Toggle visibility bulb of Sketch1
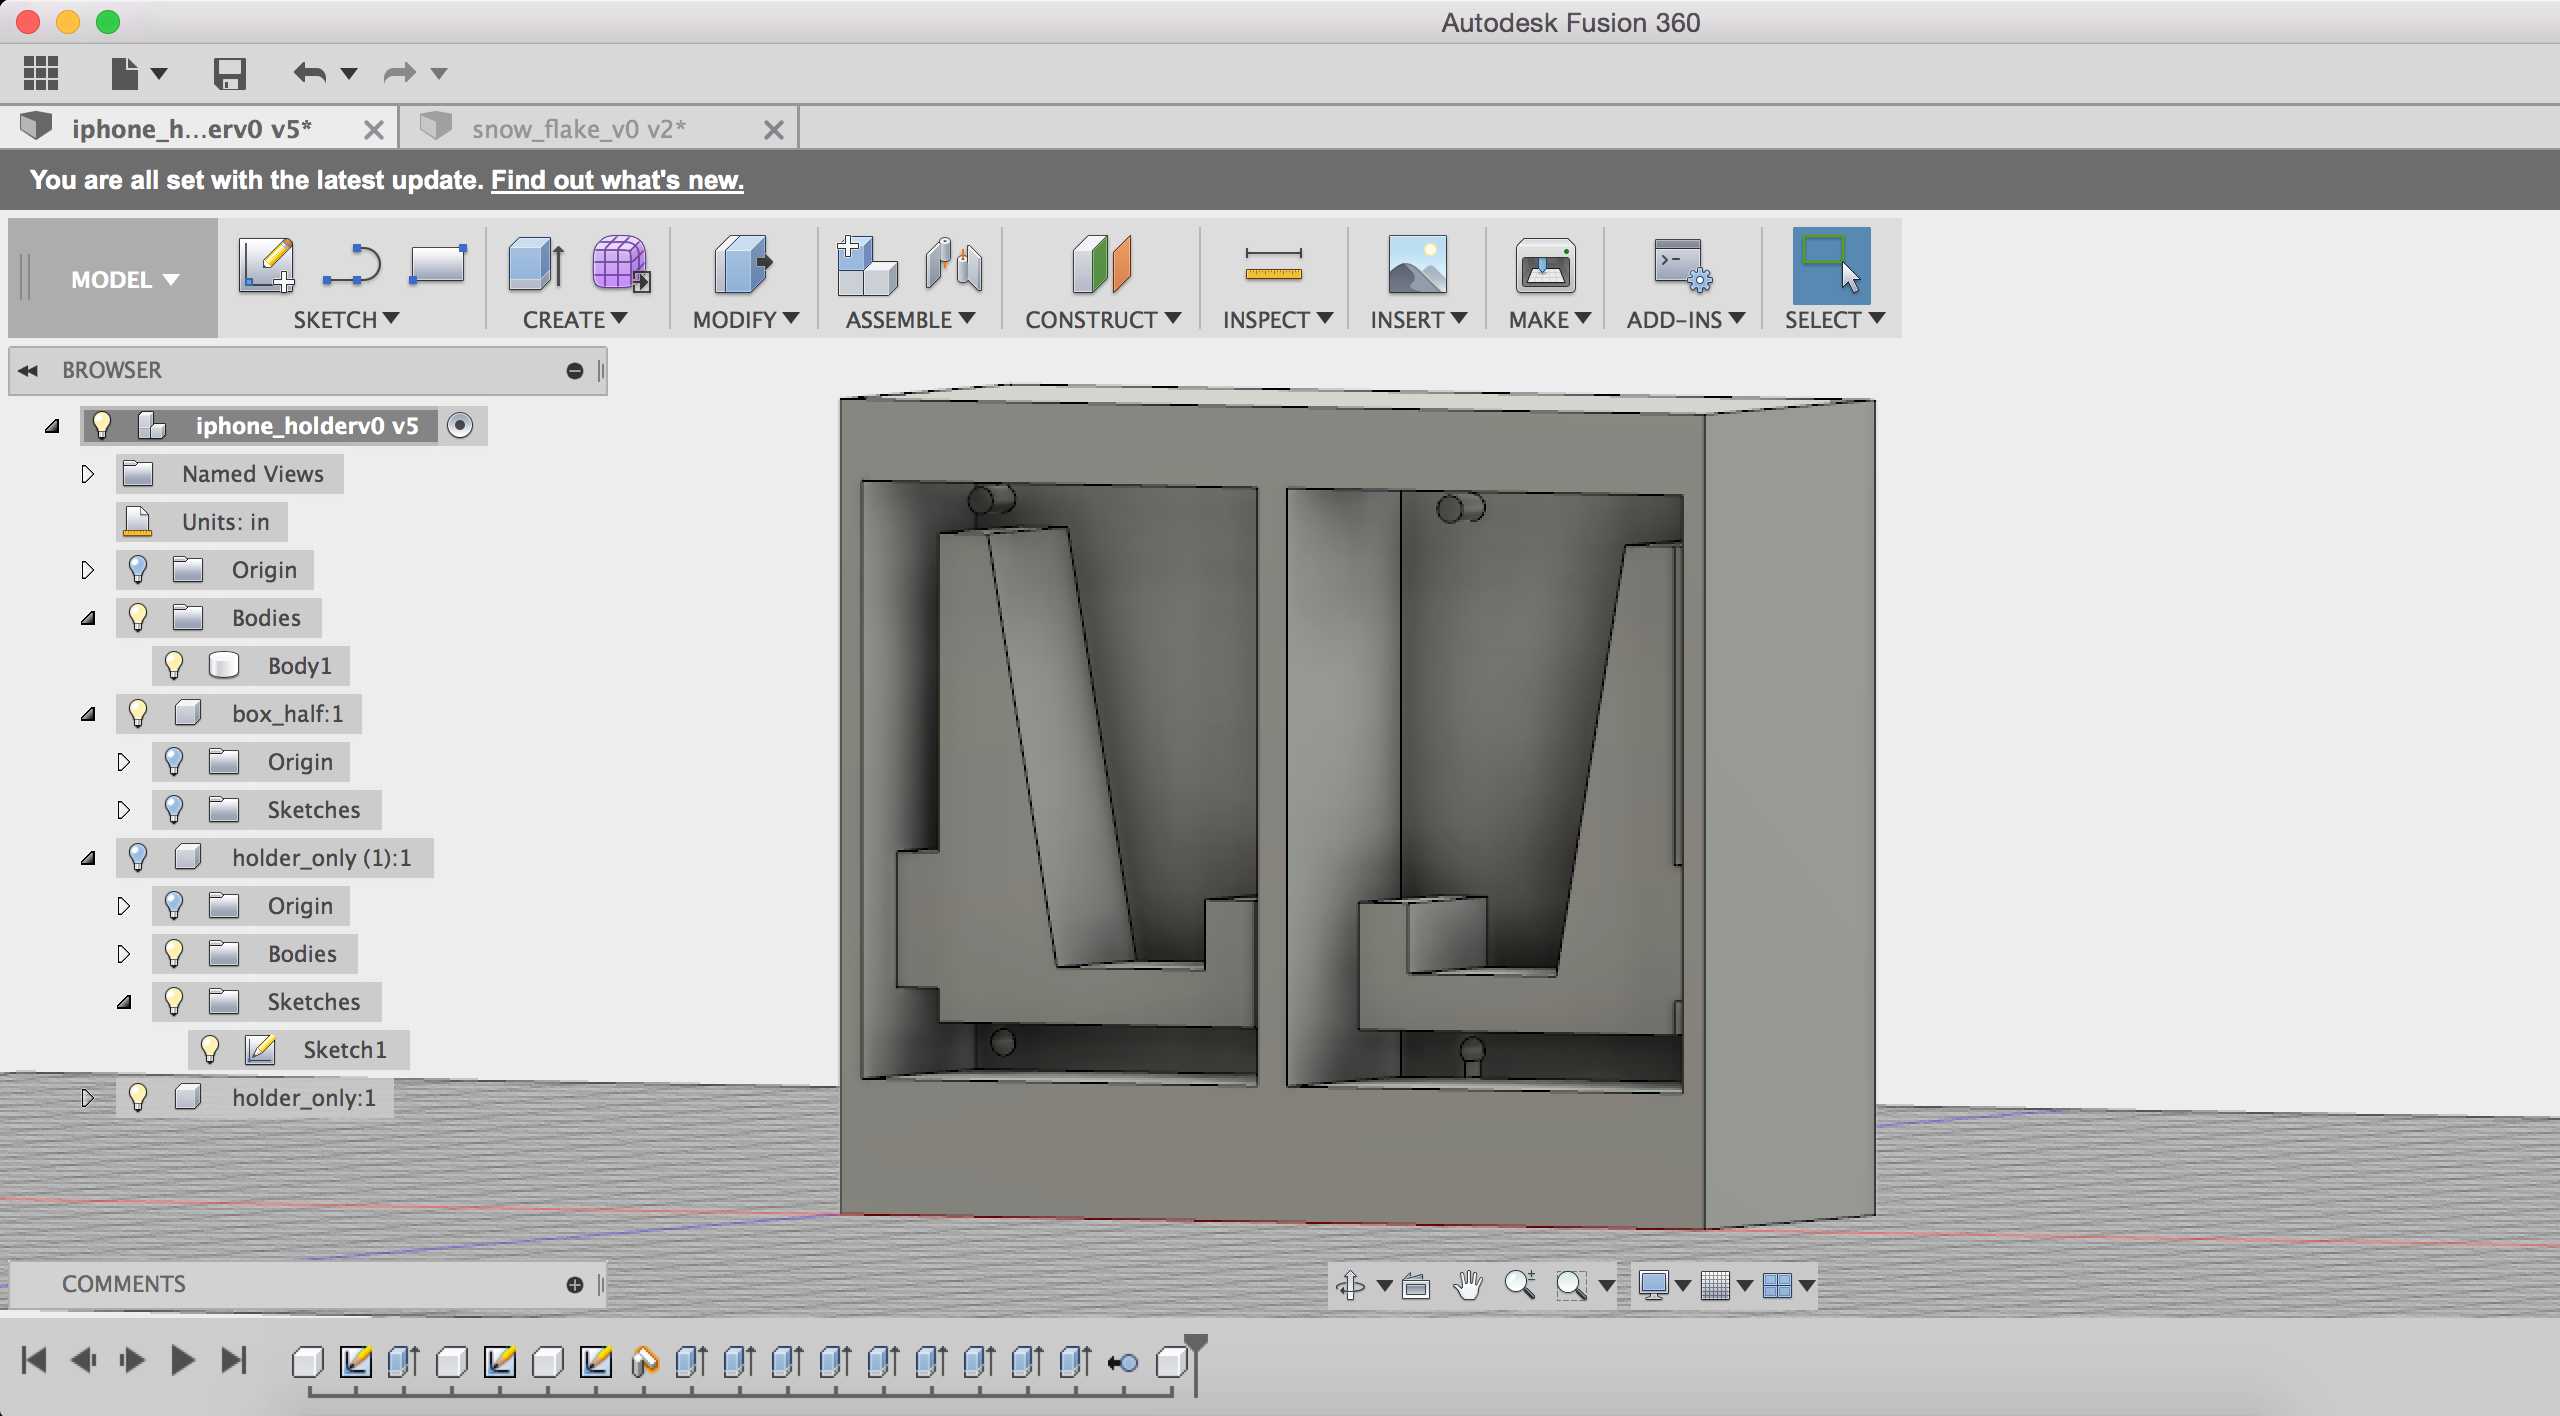Image resolution: width=2560 pixels, height=1416 pixels. click(x=210, y=1049)
